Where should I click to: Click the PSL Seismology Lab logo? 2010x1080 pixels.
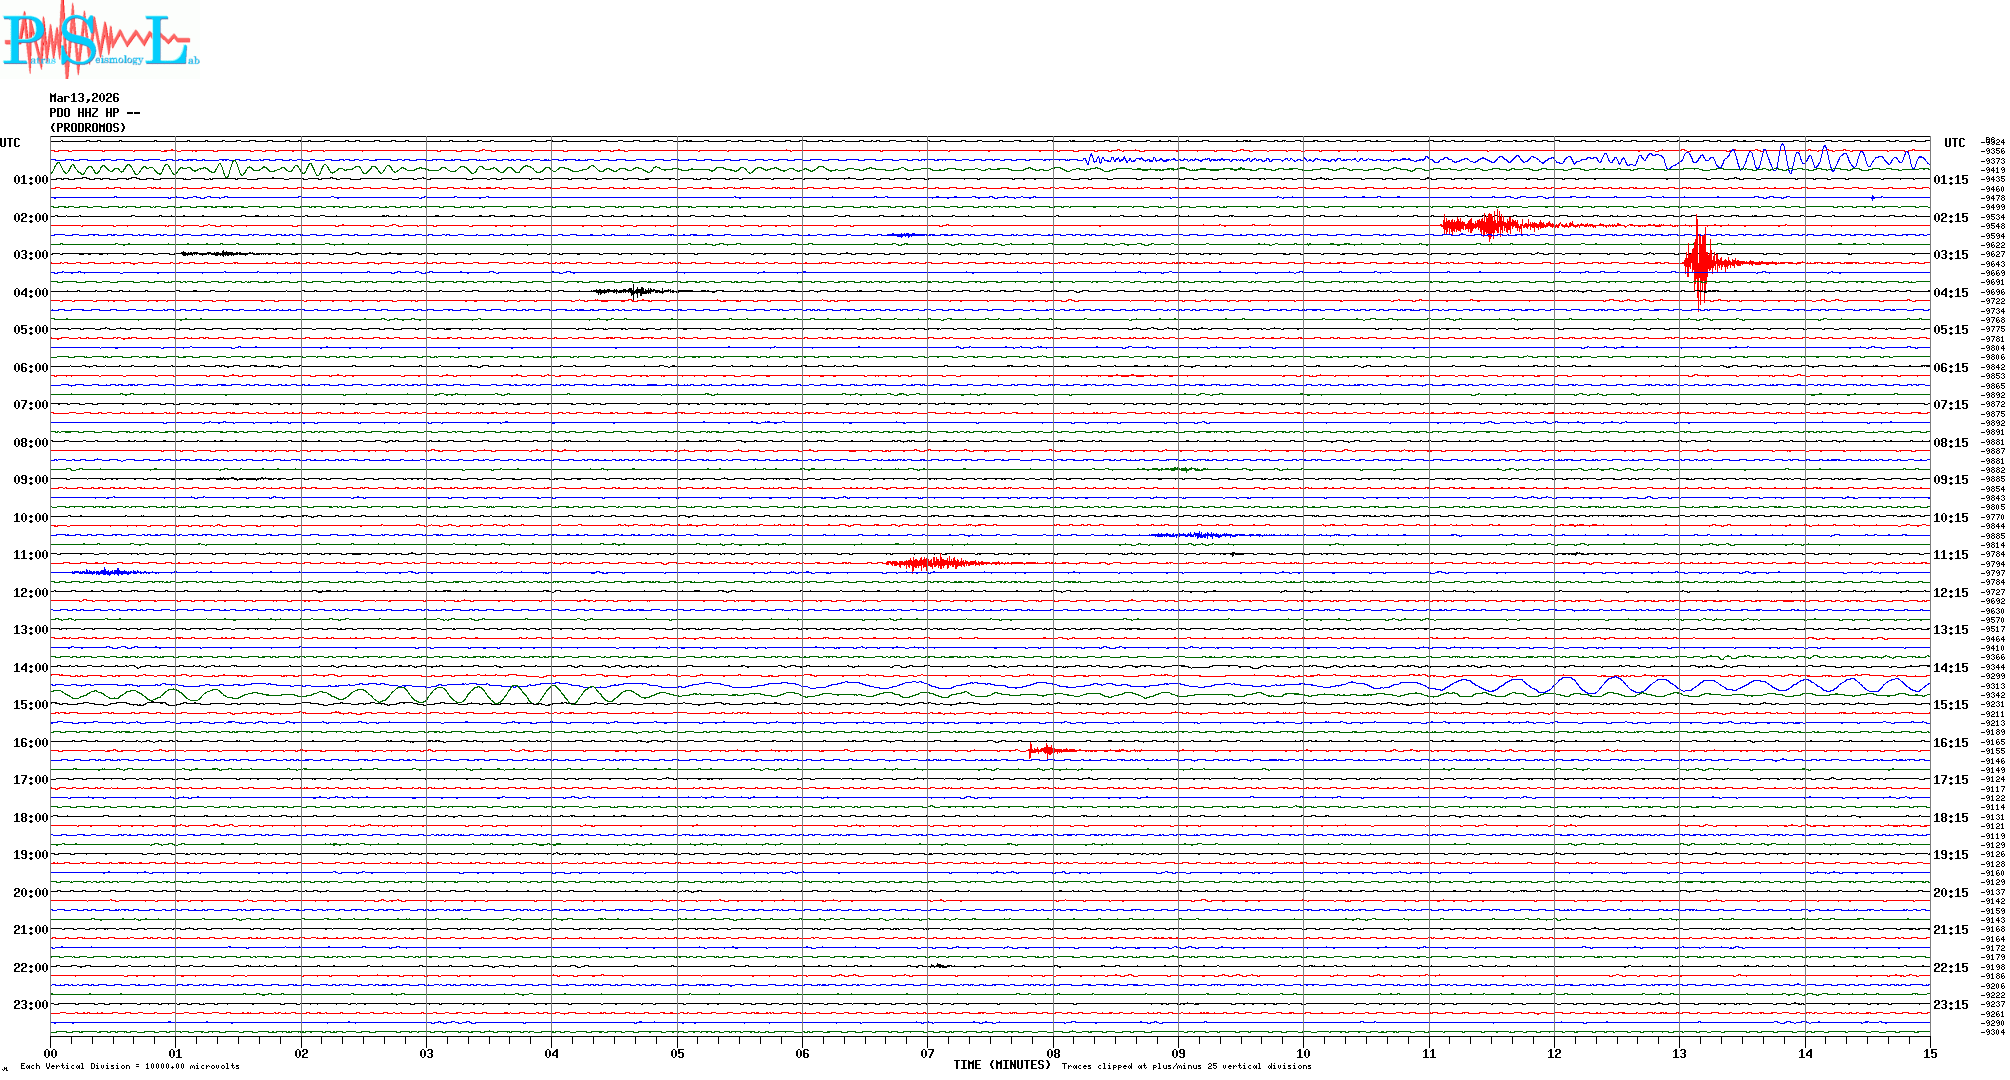[x=98, y=40]
